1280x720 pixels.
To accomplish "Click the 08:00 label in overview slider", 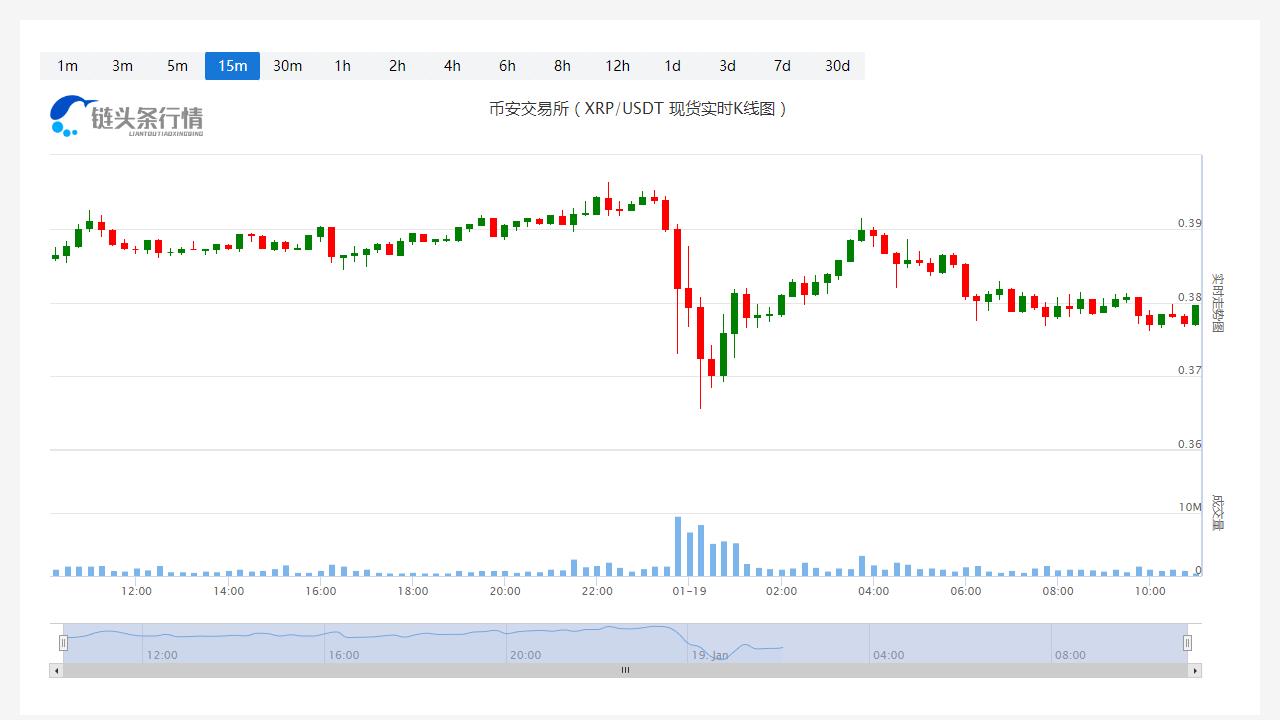I will pyautogui.click(x=1070, y=655).
